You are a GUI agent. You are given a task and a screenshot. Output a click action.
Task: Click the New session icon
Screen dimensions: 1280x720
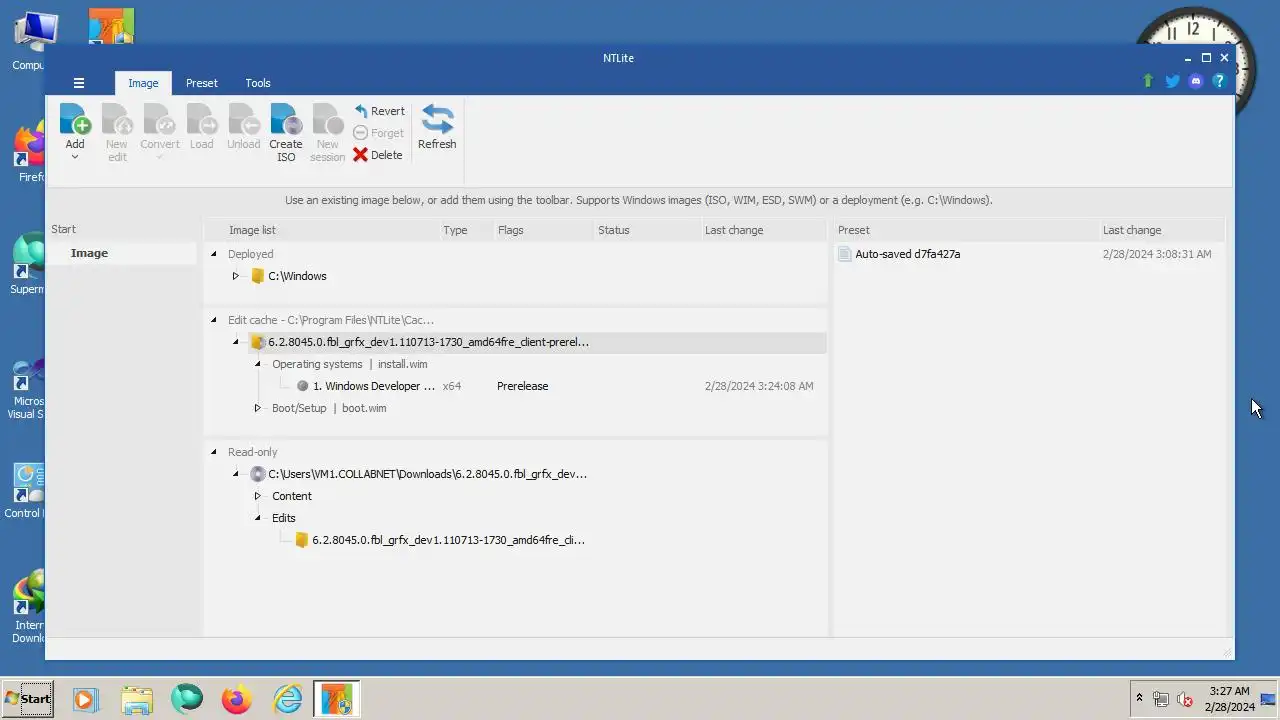(328, 120)
